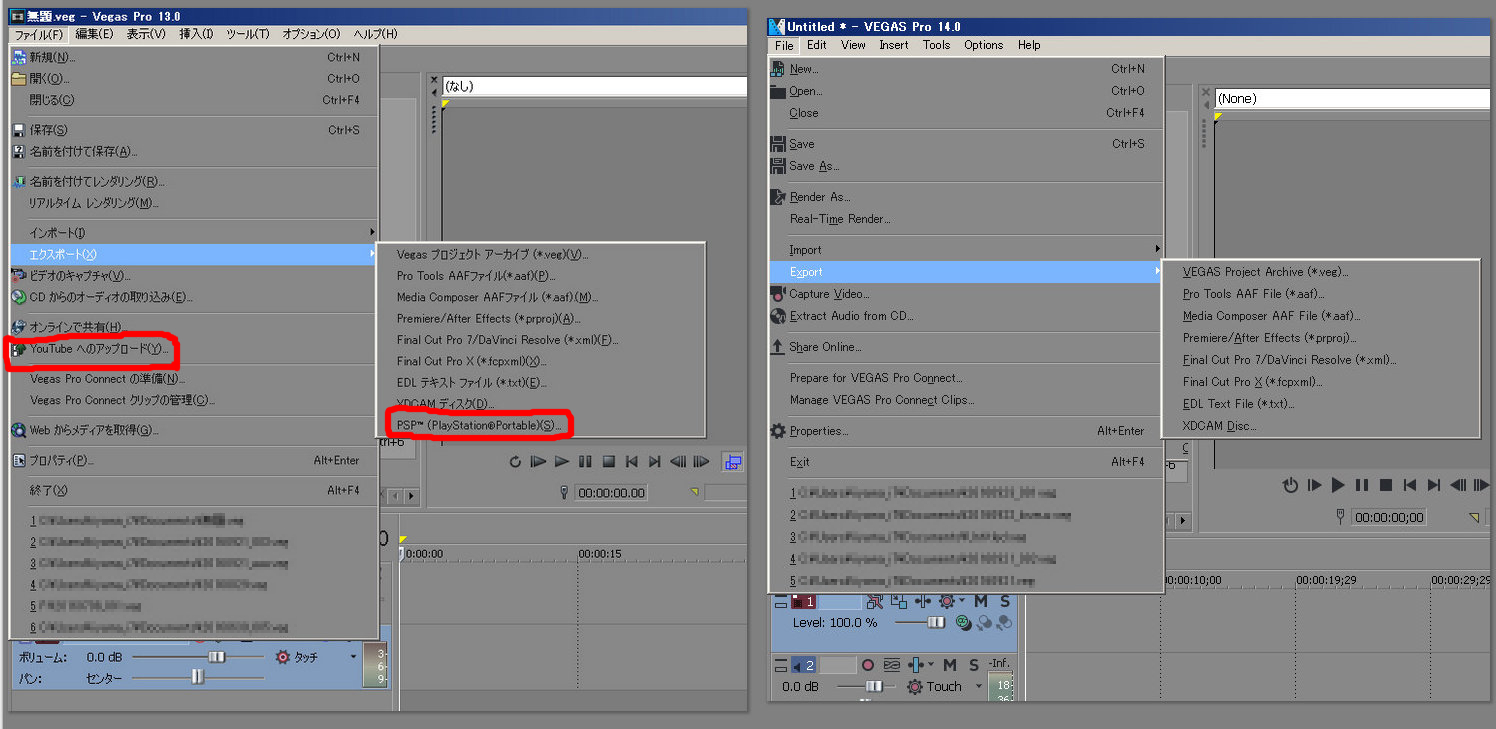
Task: Click Track FX icon on VEGAS 14 audio track 2
Action: click(916, 665)
